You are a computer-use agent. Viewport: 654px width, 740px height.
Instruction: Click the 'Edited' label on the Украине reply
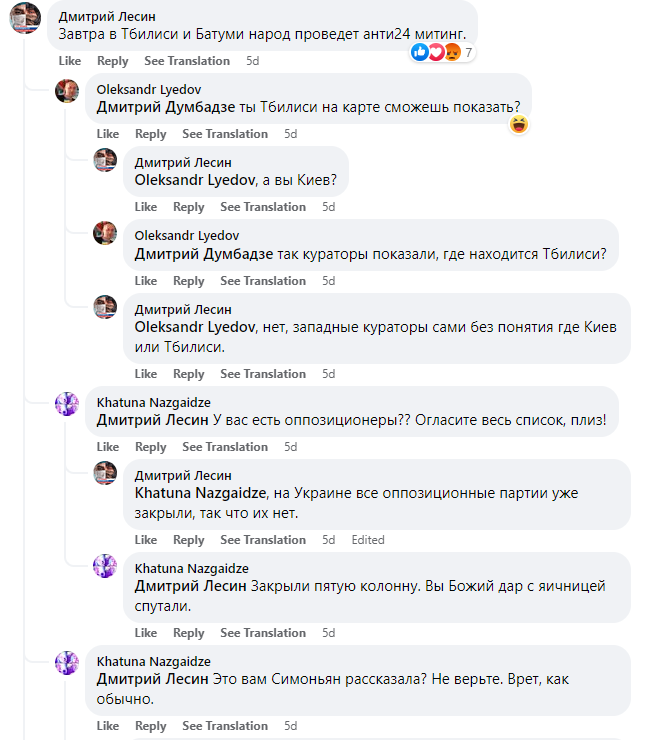pos(368,540)
